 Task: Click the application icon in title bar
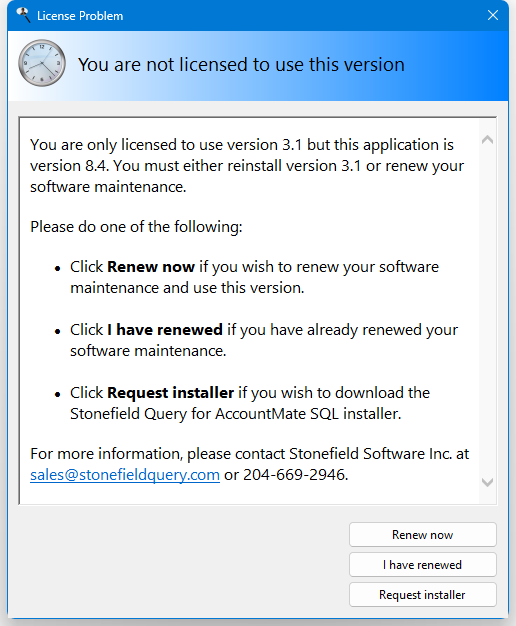coord(23,16)
